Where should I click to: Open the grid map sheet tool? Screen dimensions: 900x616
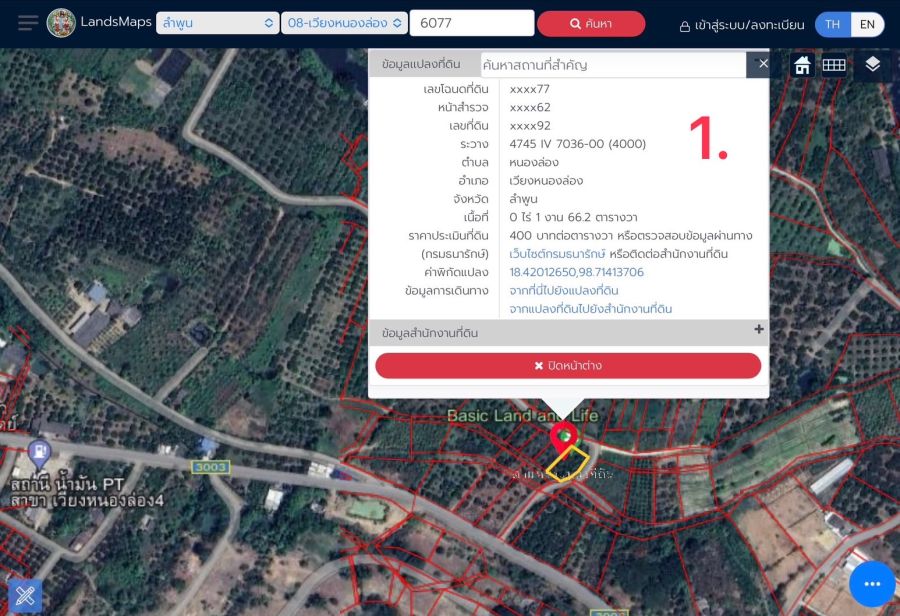pyautogui.click(x=834, y=65)
